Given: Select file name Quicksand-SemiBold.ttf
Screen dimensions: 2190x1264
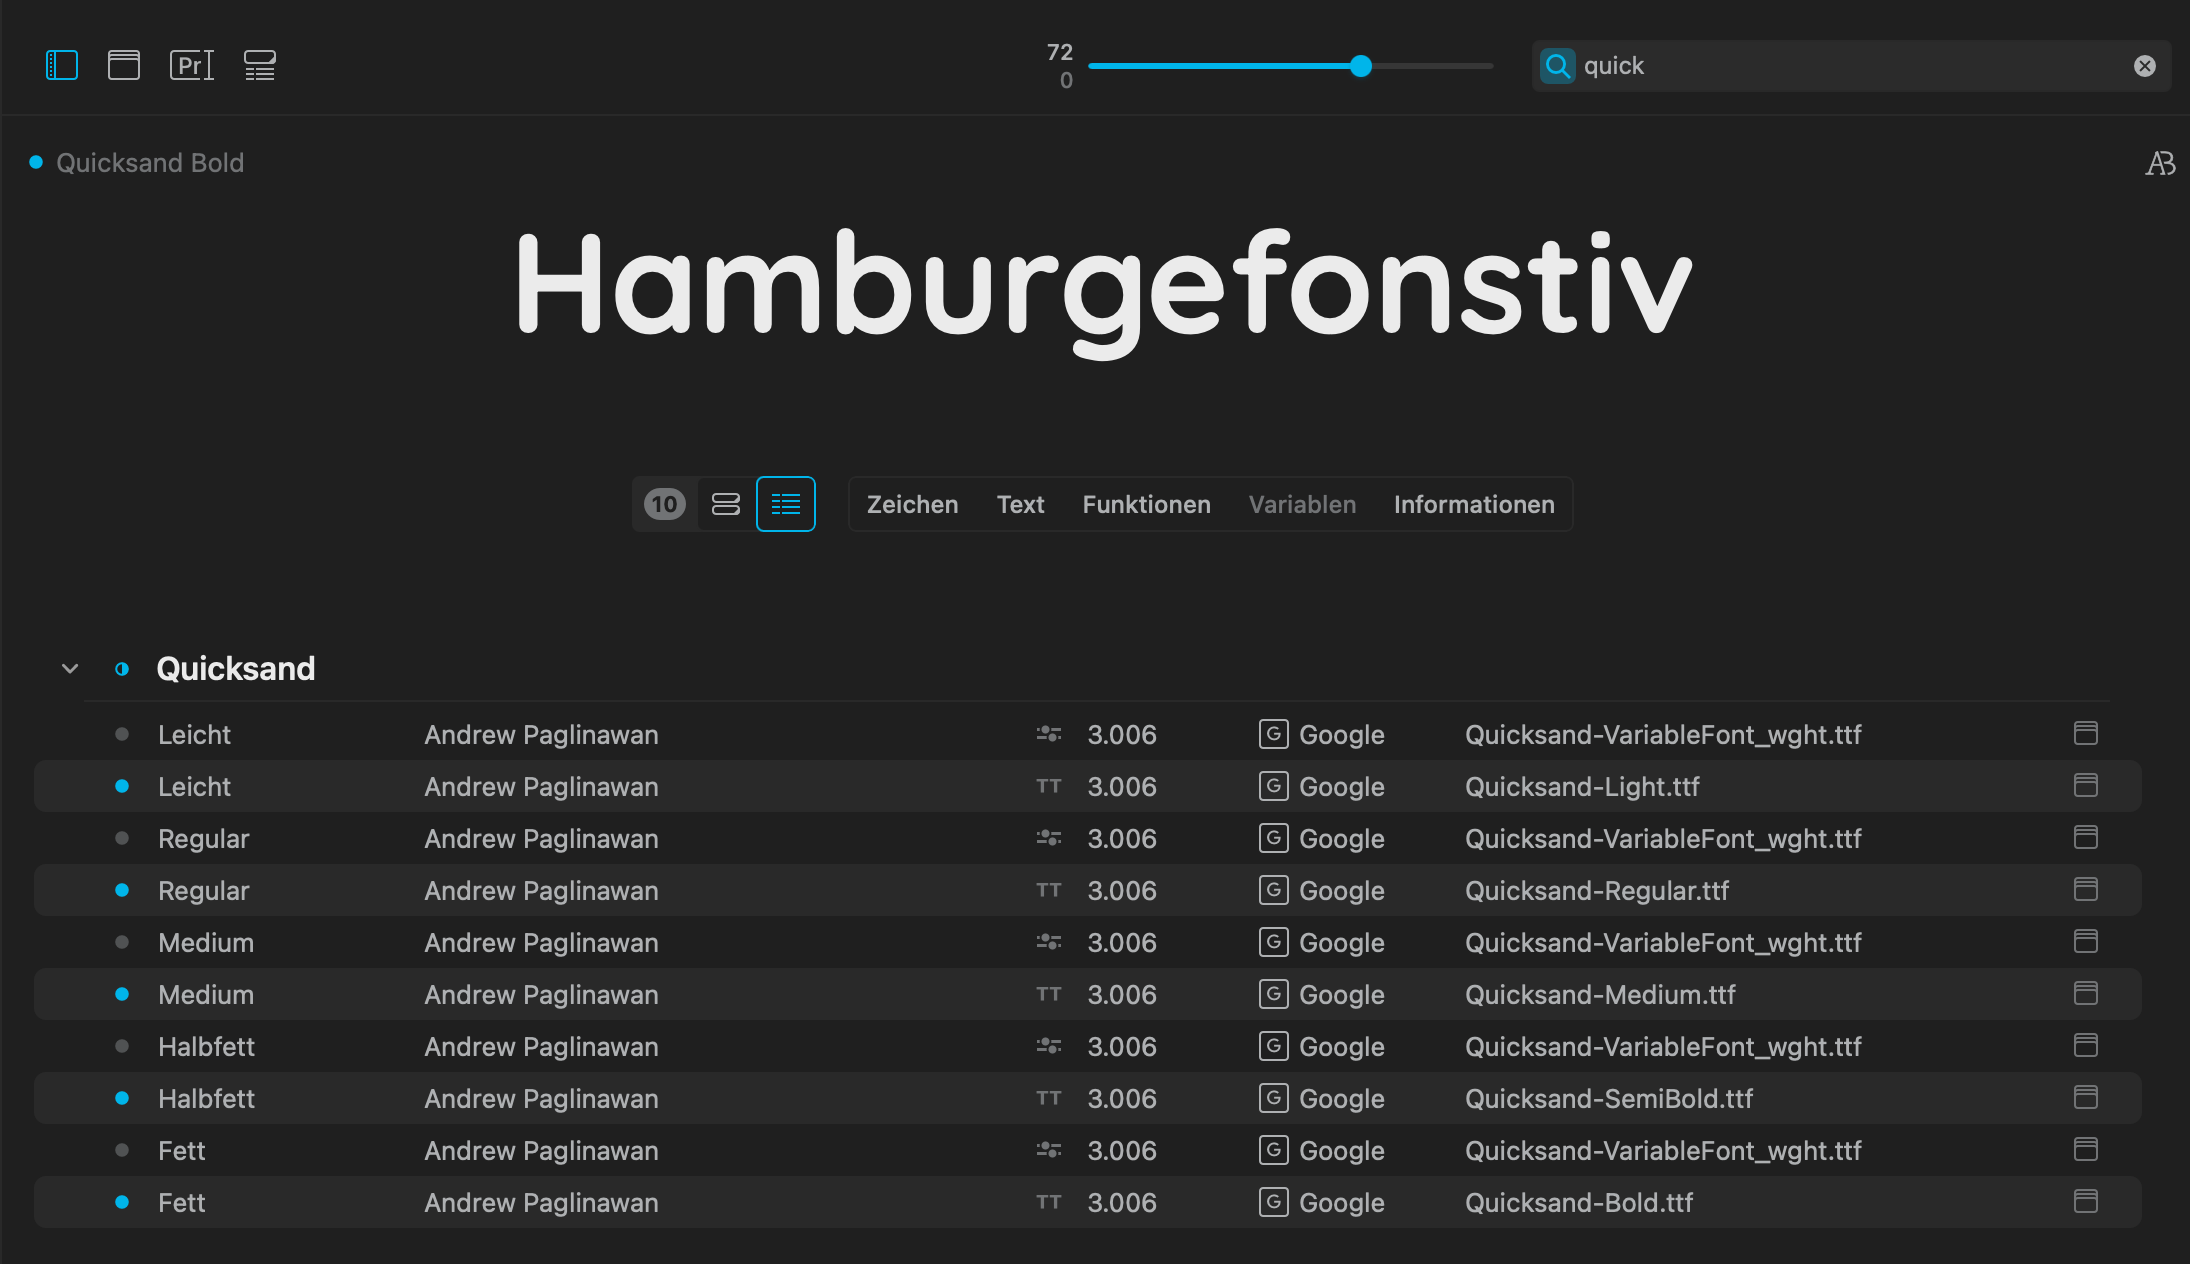Looking at the screenshot, I should (1609, 1098).
